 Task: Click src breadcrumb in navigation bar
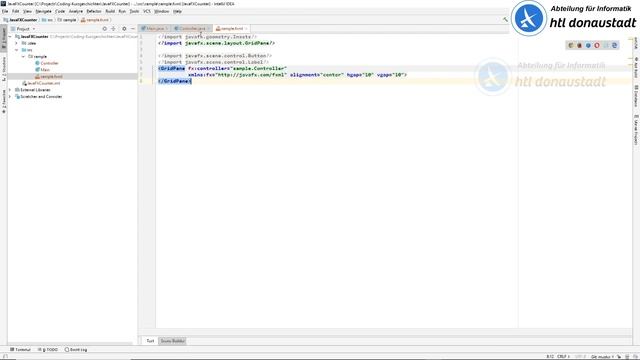(48, 20)
